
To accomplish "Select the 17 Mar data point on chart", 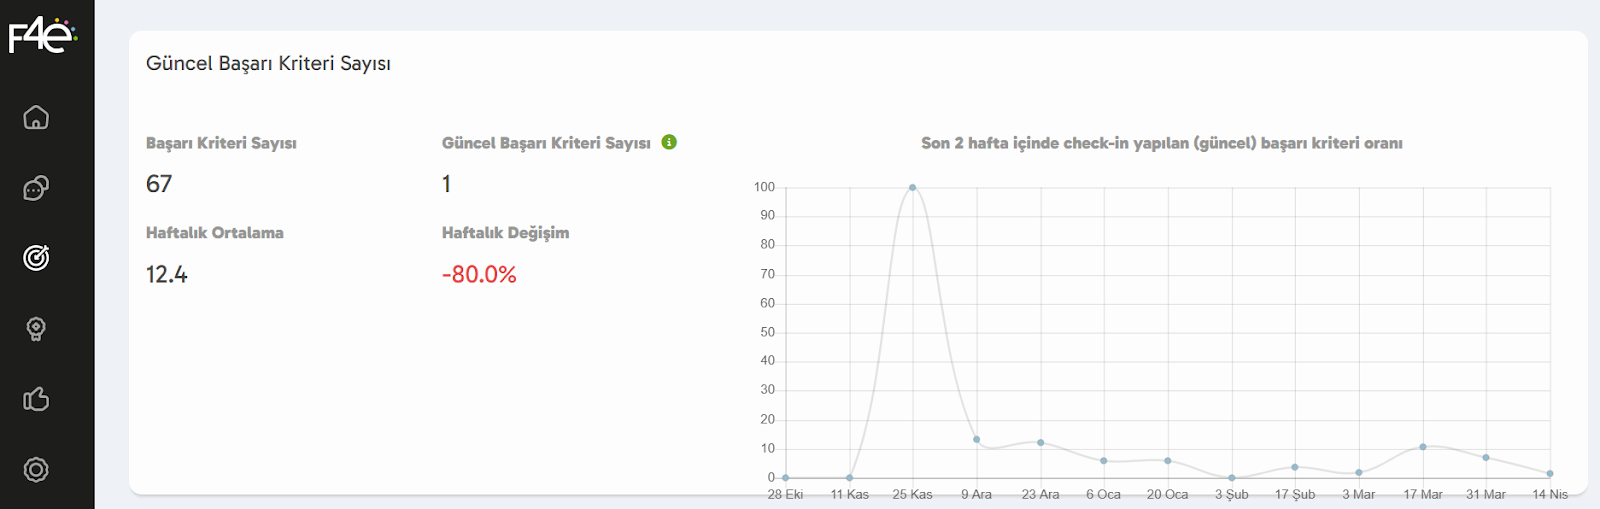I will [1423, 447].
